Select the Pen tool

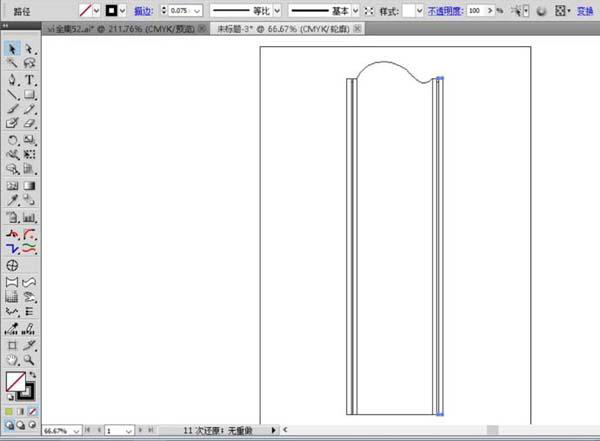tap(12, 80)
